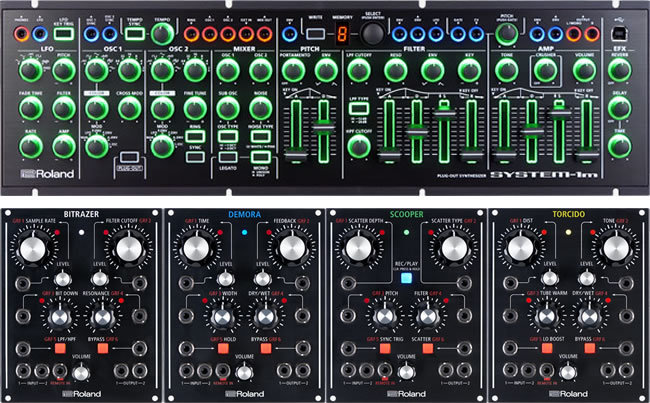Screen dimensions: 650x403
Task: Click the OUTPUT R jack
Action: pyautogui.click(x=592, y=34)
